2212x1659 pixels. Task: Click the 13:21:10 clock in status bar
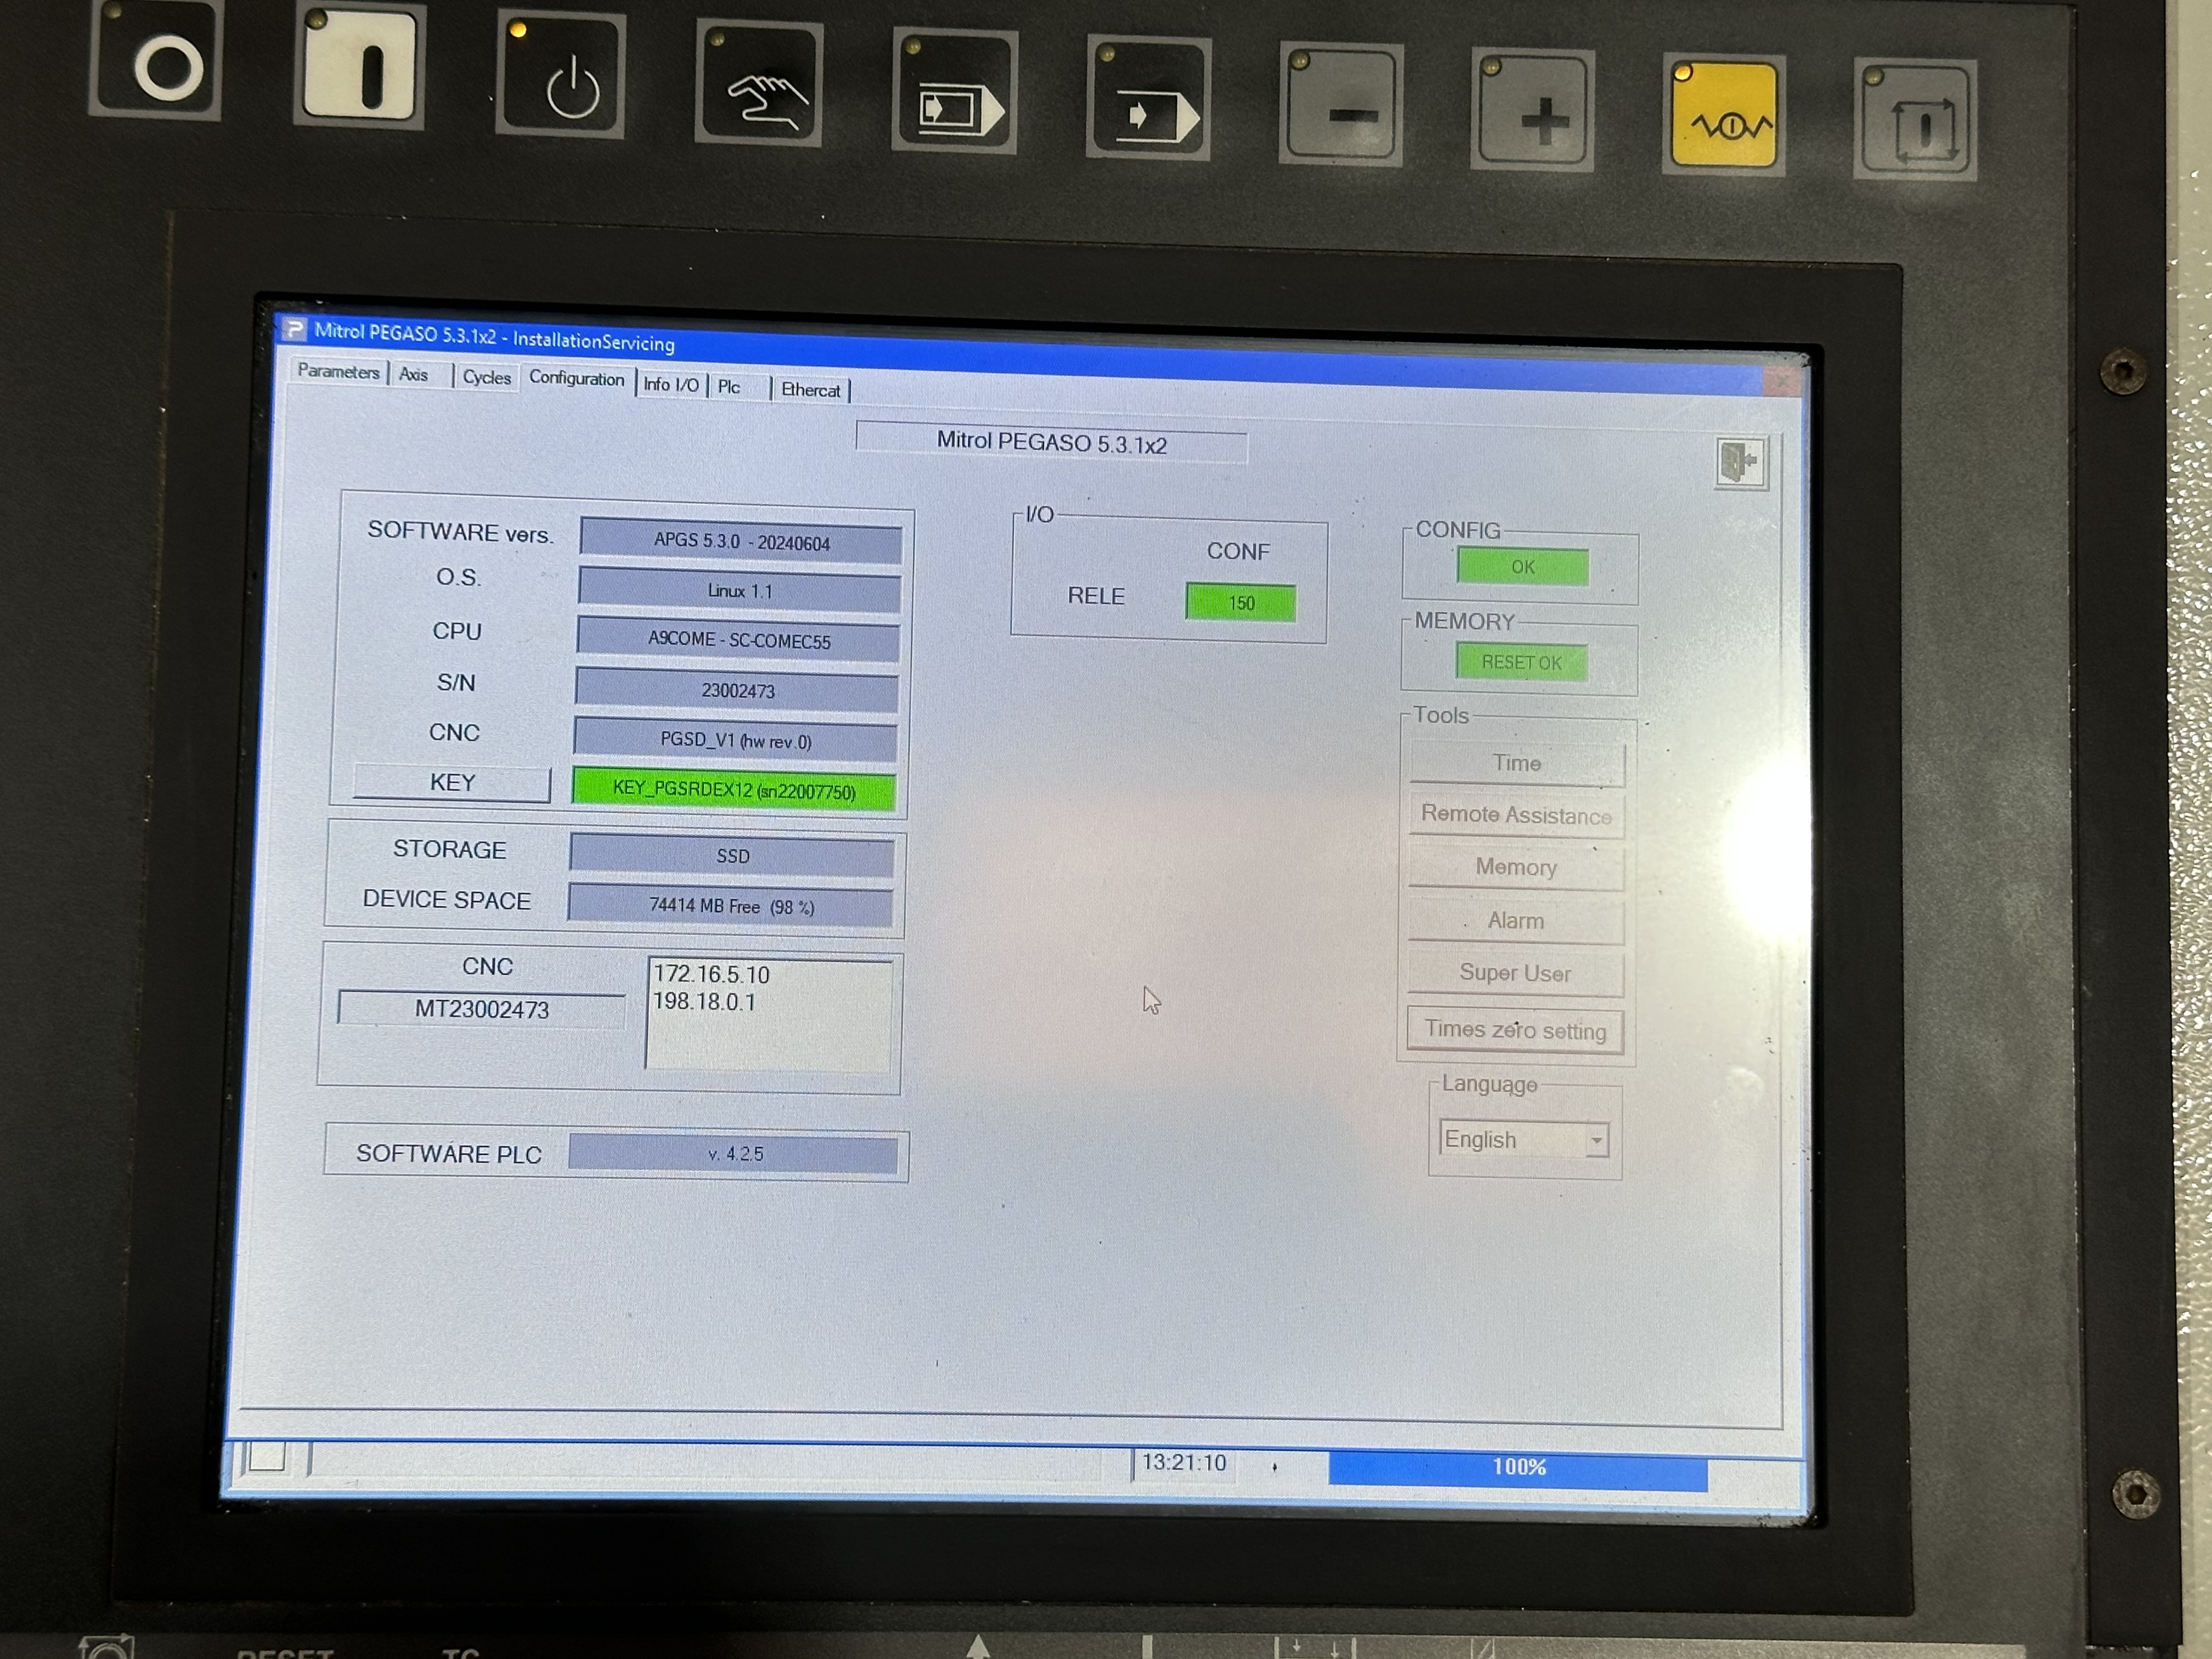click(x=1184, y=1463)
